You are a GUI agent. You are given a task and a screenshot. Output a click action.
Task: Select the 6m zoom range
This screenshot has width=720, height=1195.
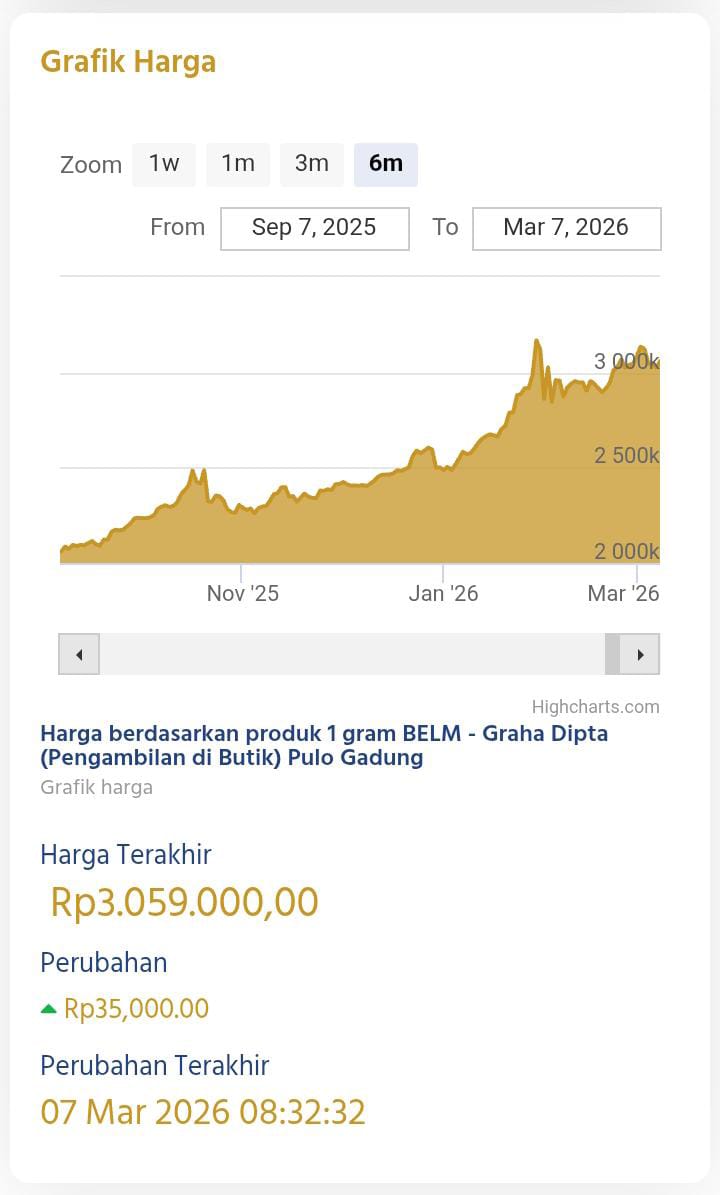click(386, 164)
